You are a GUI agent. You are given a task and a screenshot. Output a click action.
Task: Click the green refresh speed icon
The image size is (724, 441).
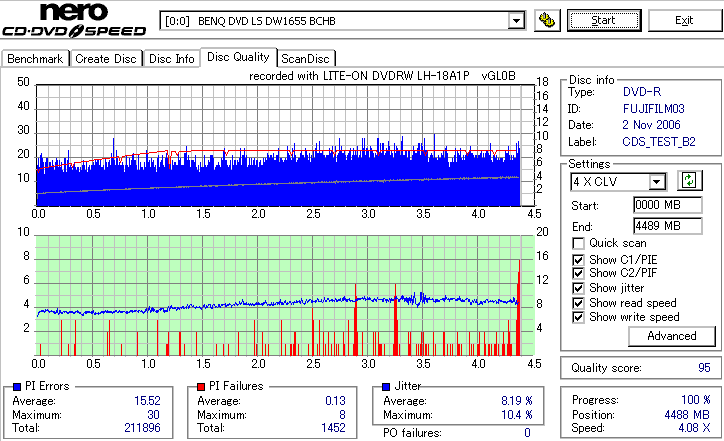pos(689,181)
